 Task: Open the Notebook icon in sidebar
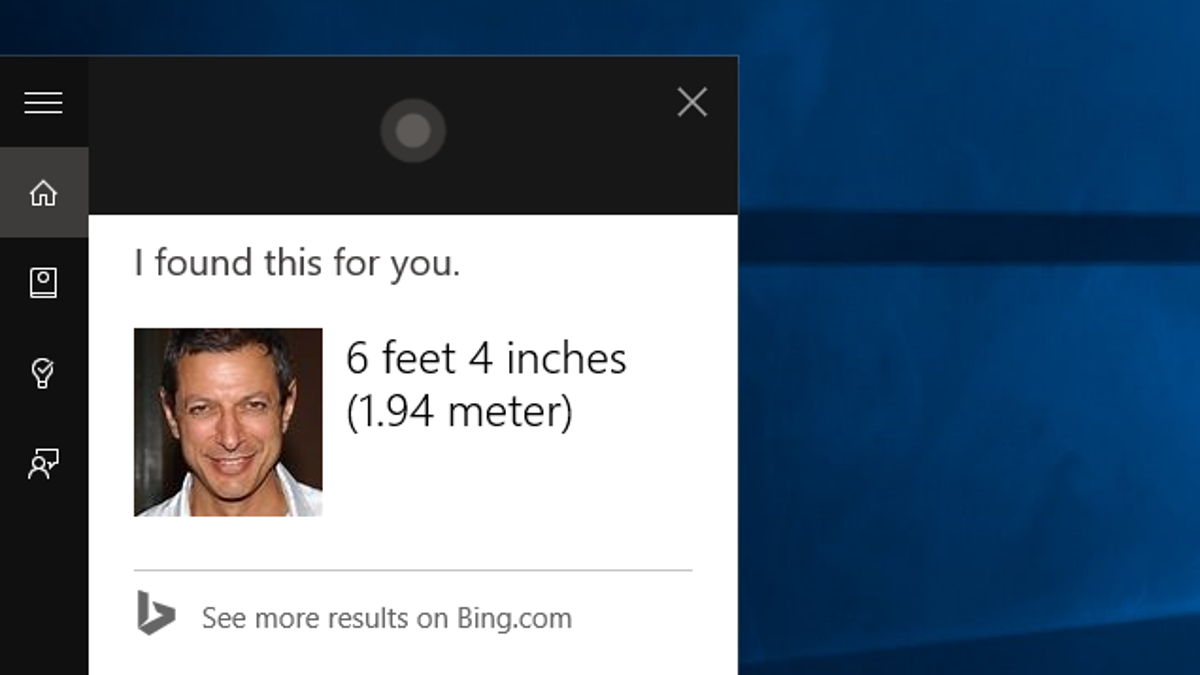(43, 283)
